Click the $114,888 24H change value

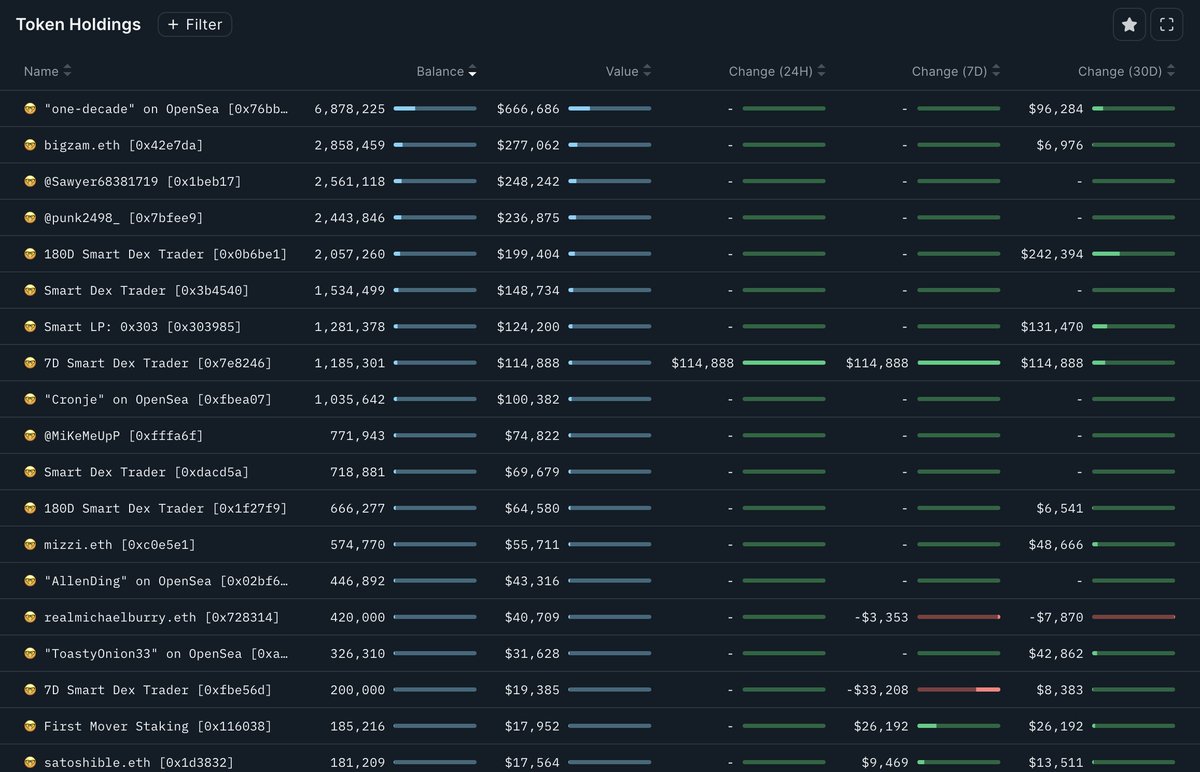(702, 363)
